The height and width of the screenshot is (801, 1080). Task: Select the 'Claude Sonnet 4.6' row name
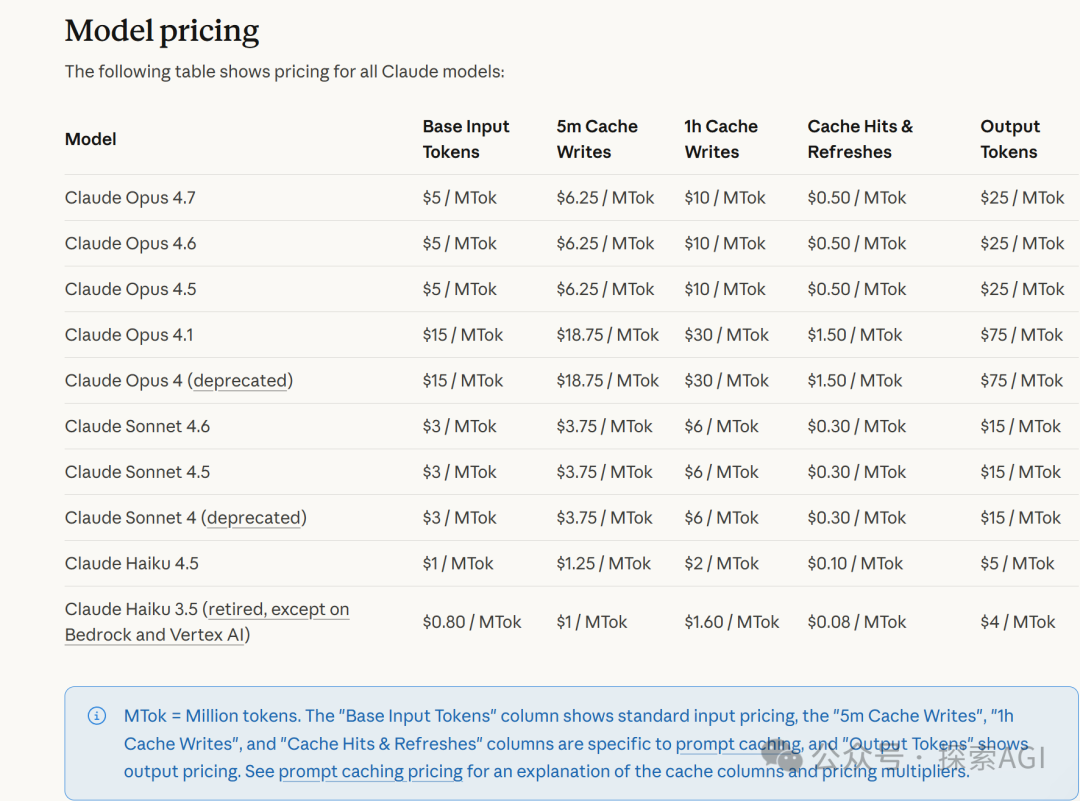pos(137,426)
